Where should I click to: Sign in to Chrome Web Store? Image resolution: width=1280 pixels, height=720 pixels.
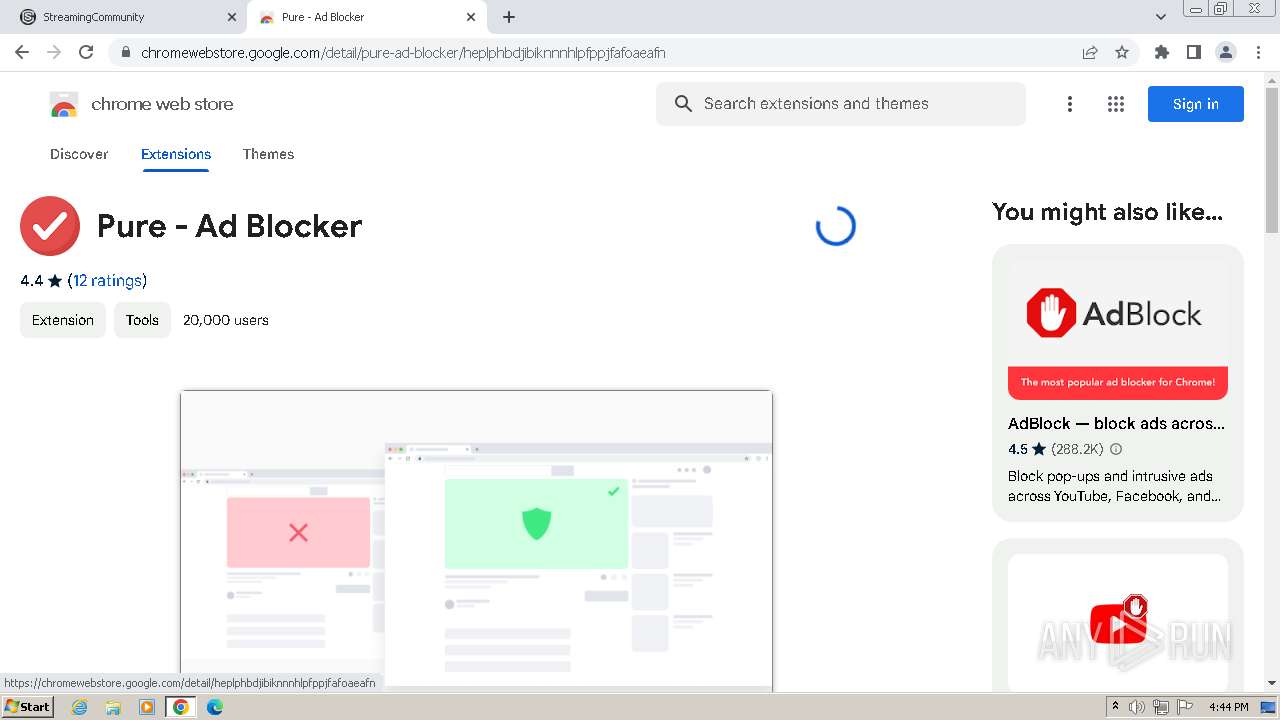[1195, 104]
